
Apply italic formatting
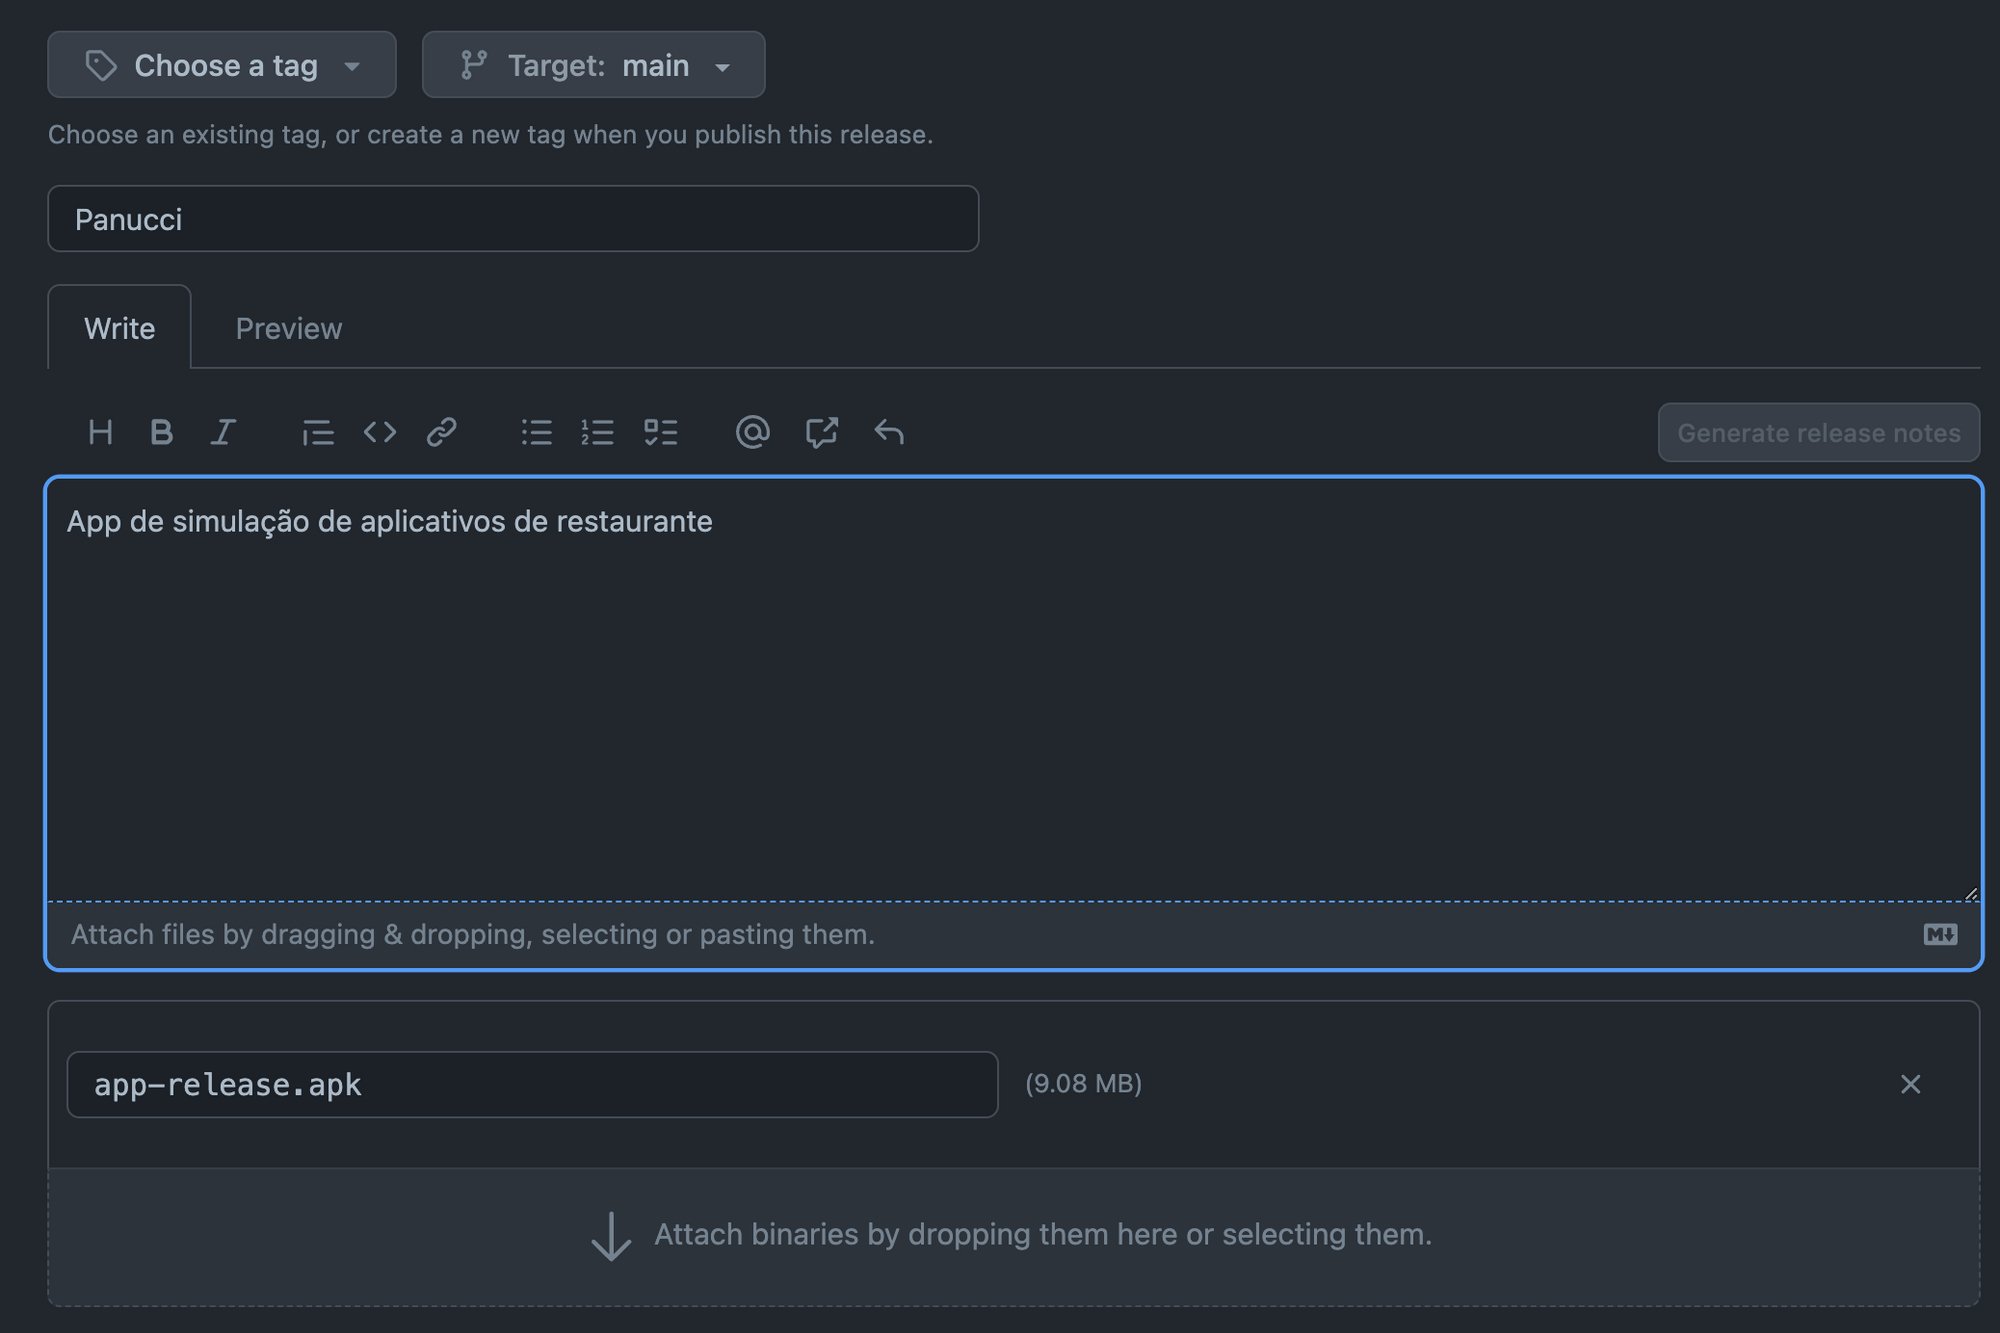(x=223, y=432)
